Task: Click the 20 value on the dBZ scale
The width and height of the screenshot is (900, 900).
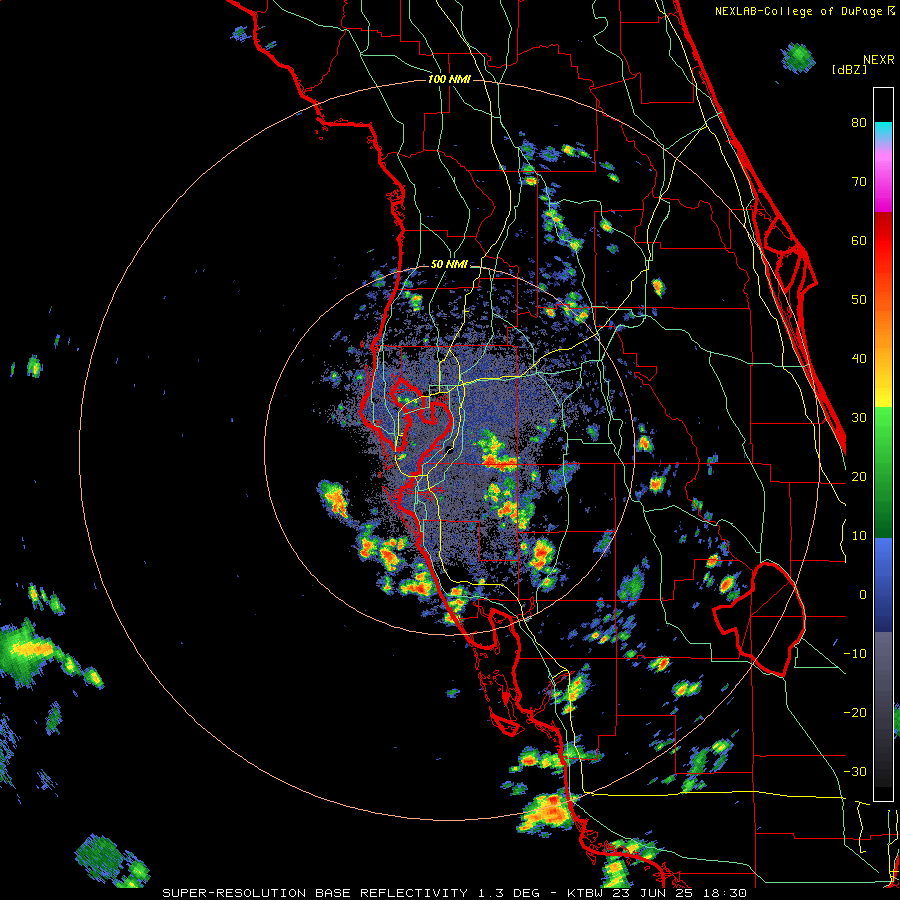Action: point(859,476)
